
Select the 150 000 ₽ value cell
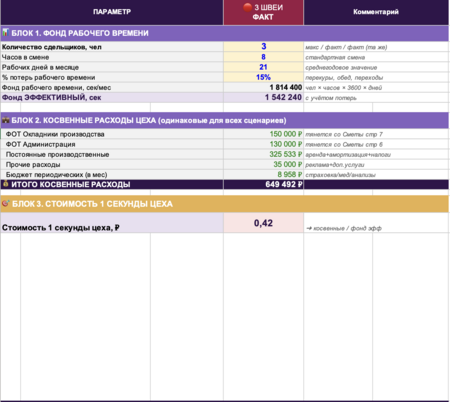(263, 134)
